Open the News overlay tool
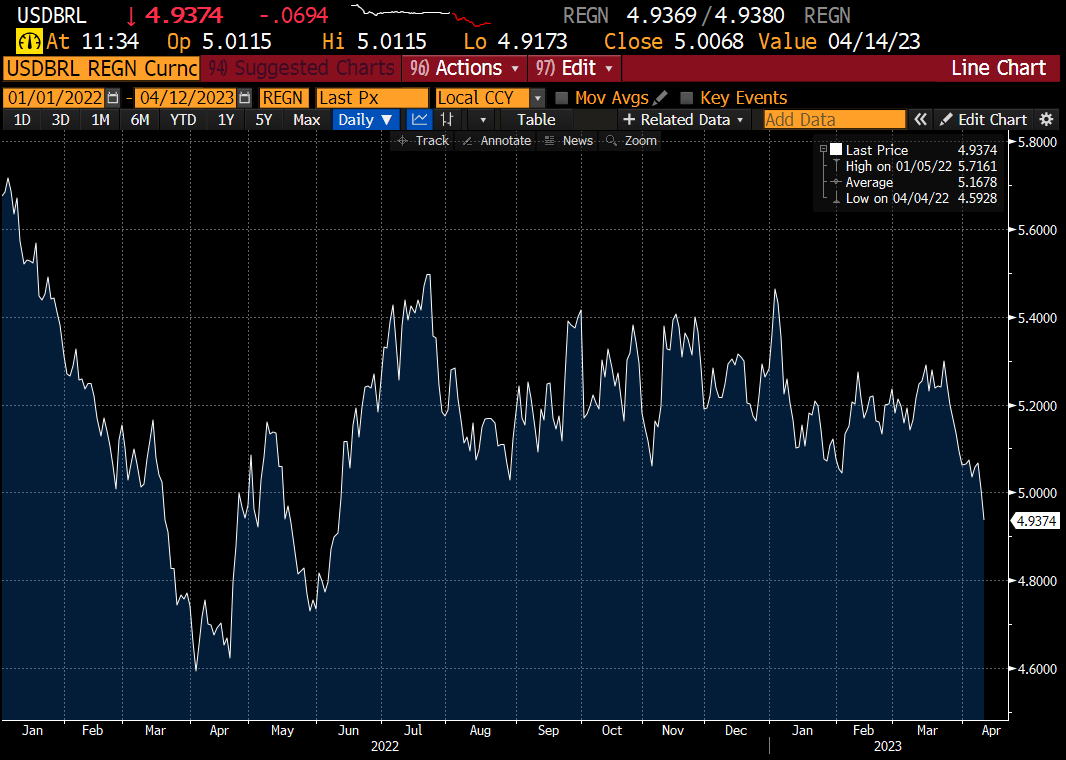Viewport: 1066px width, 760px height. point(569,141)
